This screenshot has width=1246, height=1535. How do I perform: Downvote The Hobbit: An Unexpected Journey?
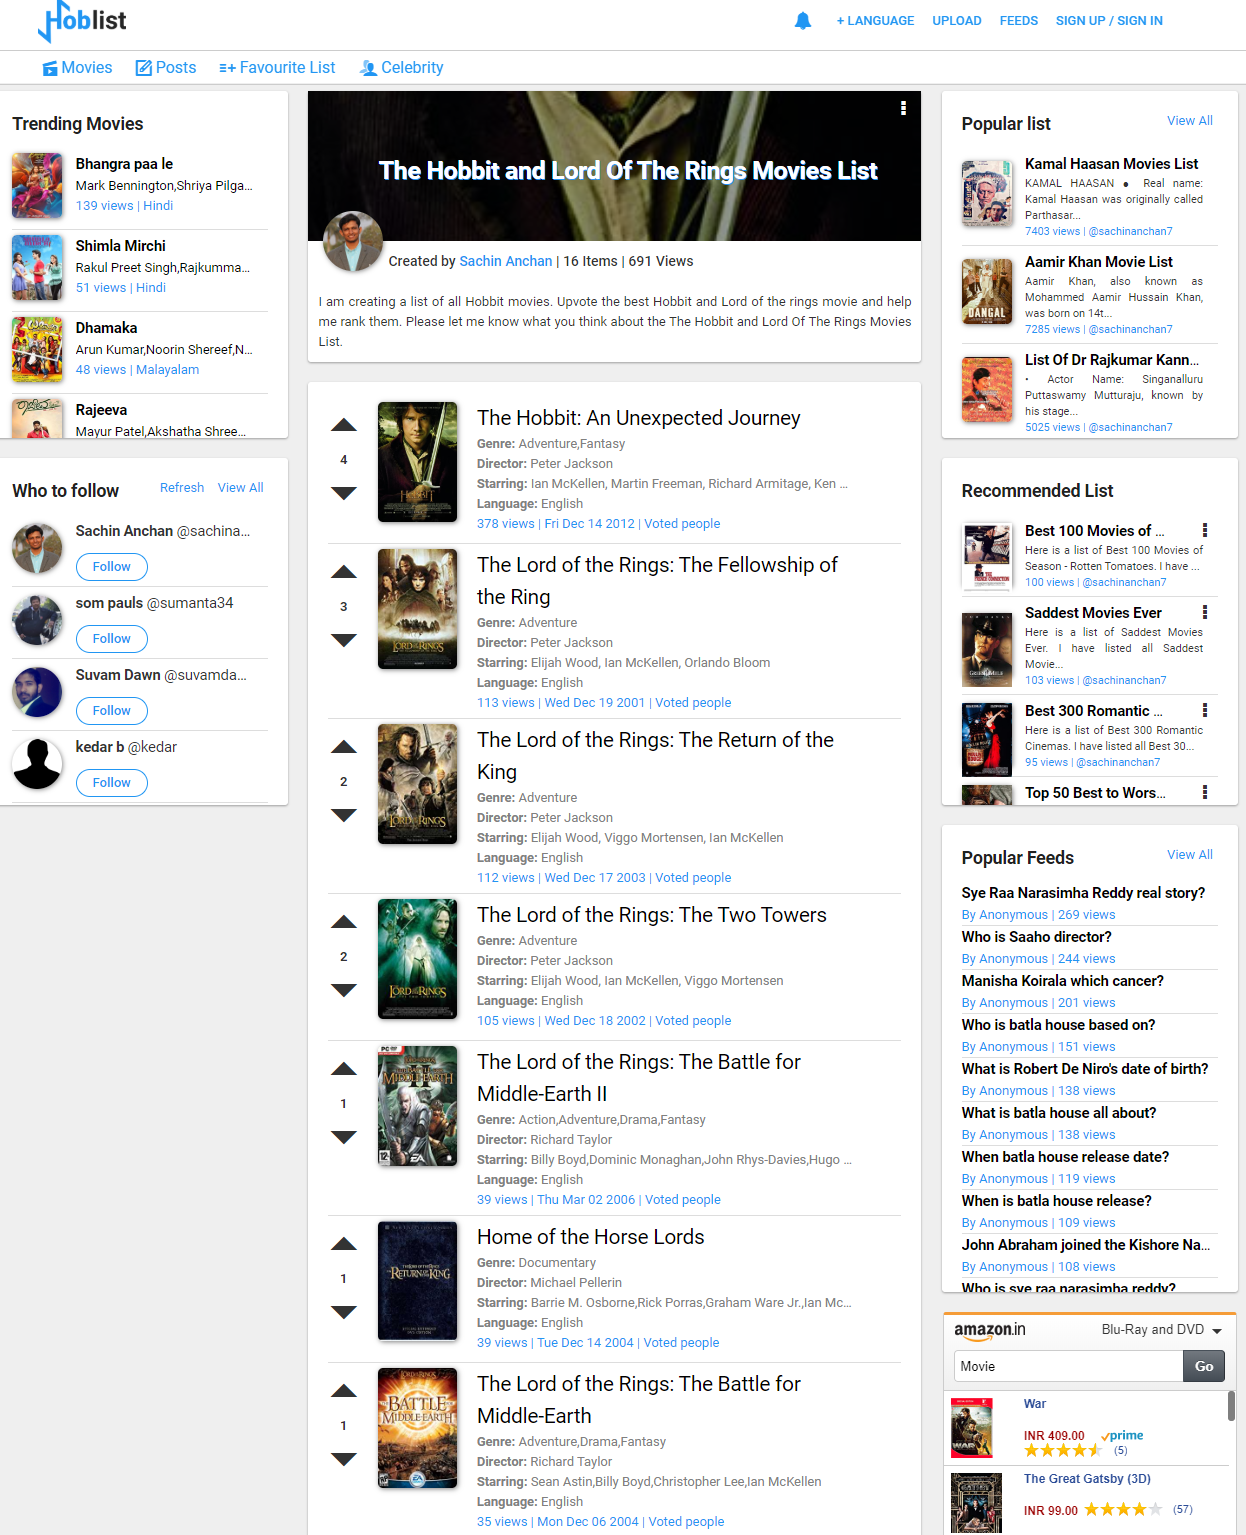(x=344, y=493)
